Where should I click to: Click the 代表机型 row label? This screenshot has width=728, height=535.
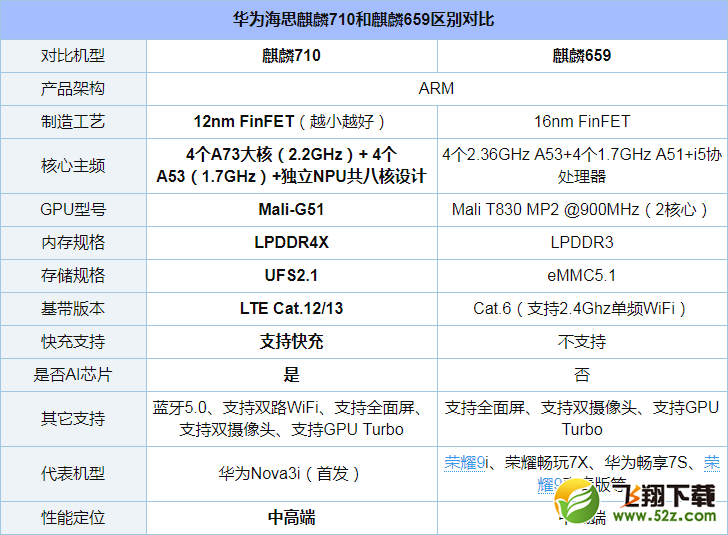[x=73, y=474]
